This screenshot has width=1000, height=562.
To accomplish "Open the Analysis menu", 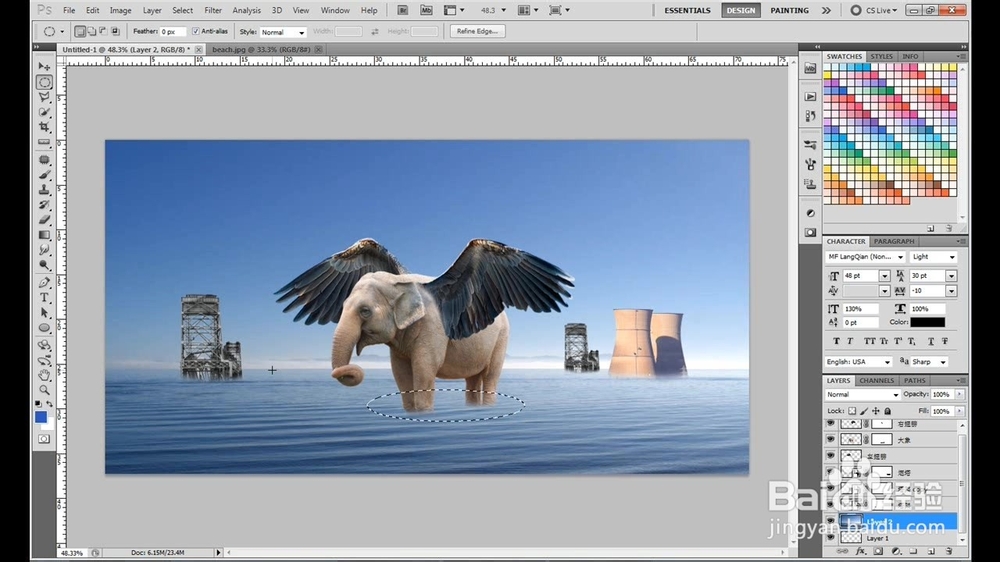I will [x=247, y=10].
